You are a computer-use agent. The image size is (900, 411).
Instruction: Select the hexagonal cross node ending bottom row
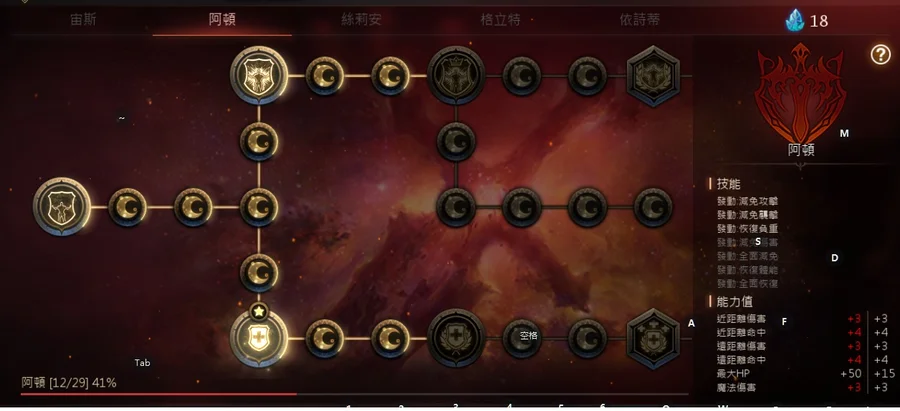pyautogui.click(x=653, y=339)
